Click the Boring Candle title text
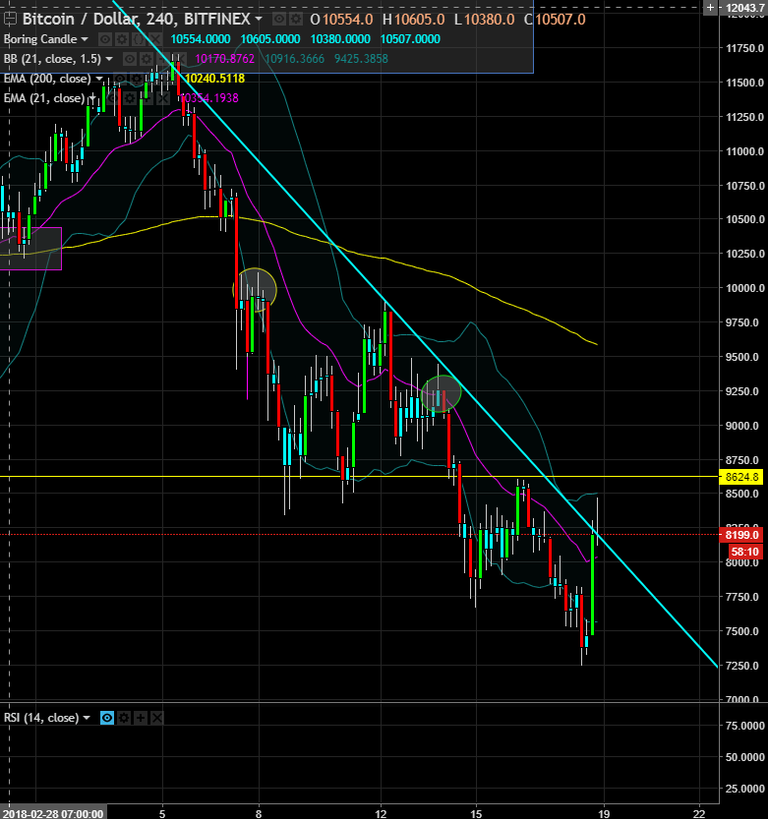 pyautogui.click(x=40, y=39)
